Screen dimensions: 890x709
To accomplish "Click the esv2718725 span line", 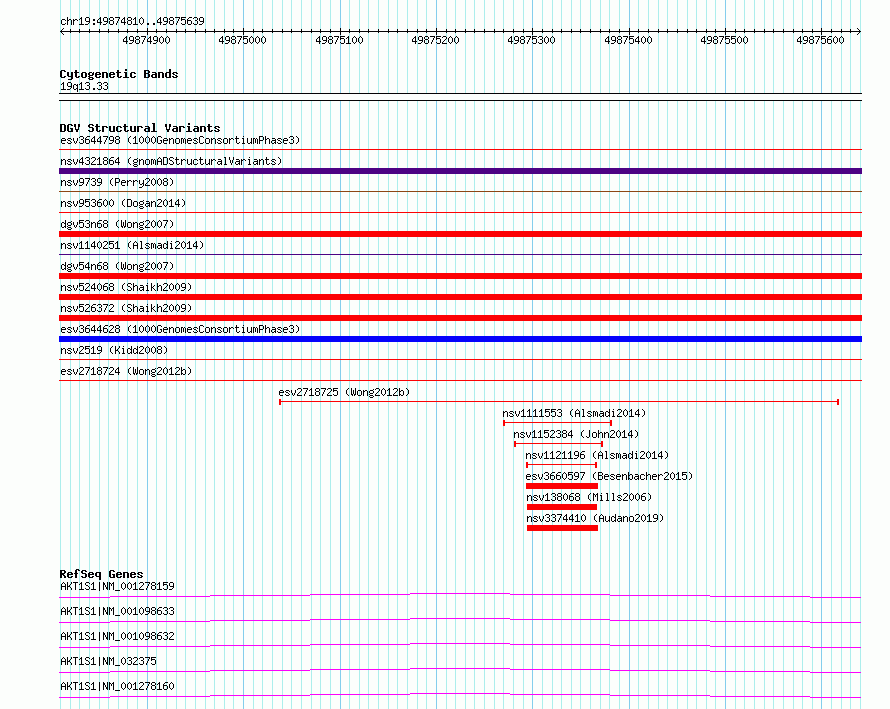I will click(x=559, y=402).
